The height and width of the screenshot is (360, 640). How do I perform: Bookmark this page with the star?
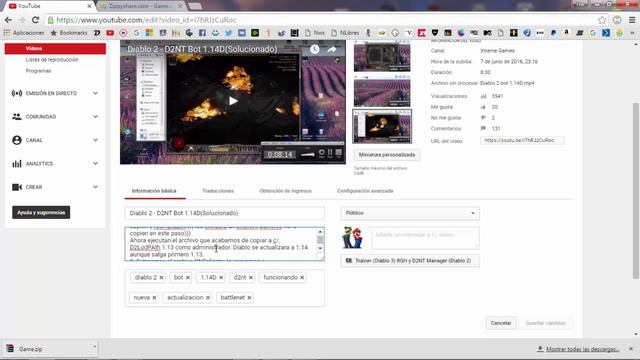point(602,20)
